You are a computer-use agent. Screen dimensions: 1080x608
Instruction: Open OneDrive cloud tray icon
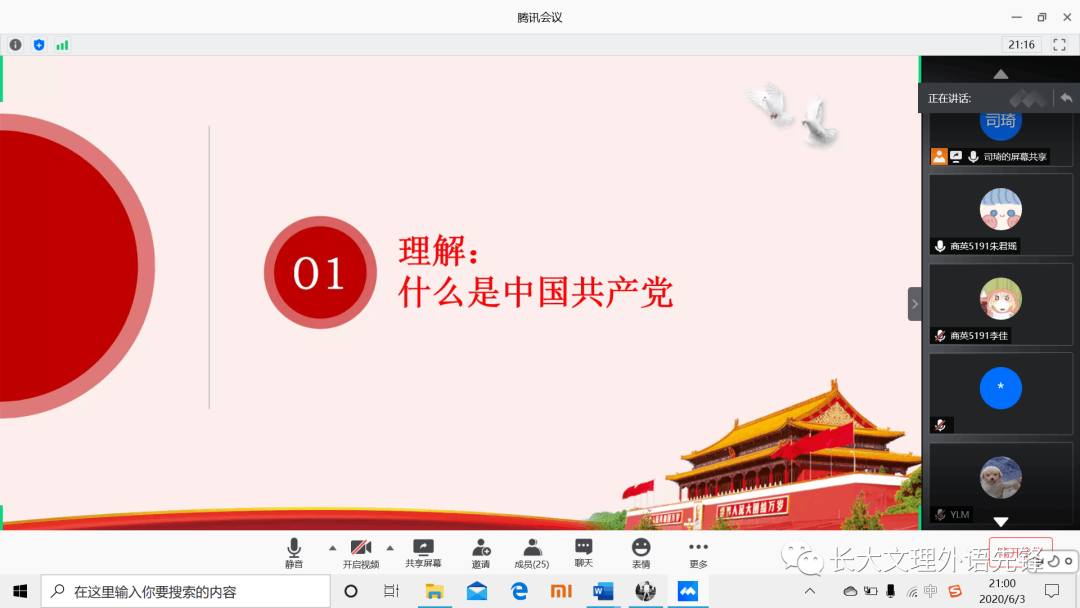(851, 591)
